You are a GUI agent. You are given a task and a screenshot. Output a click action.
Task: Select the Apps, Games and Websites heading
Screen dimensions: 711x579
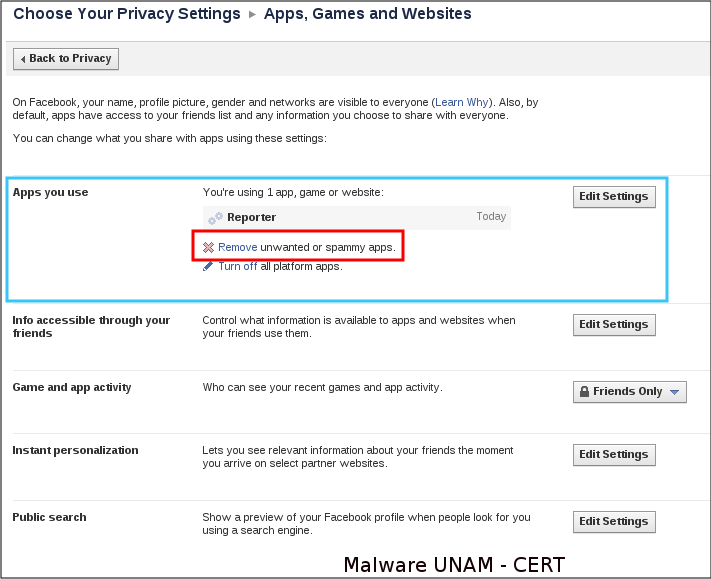(367, 14)
